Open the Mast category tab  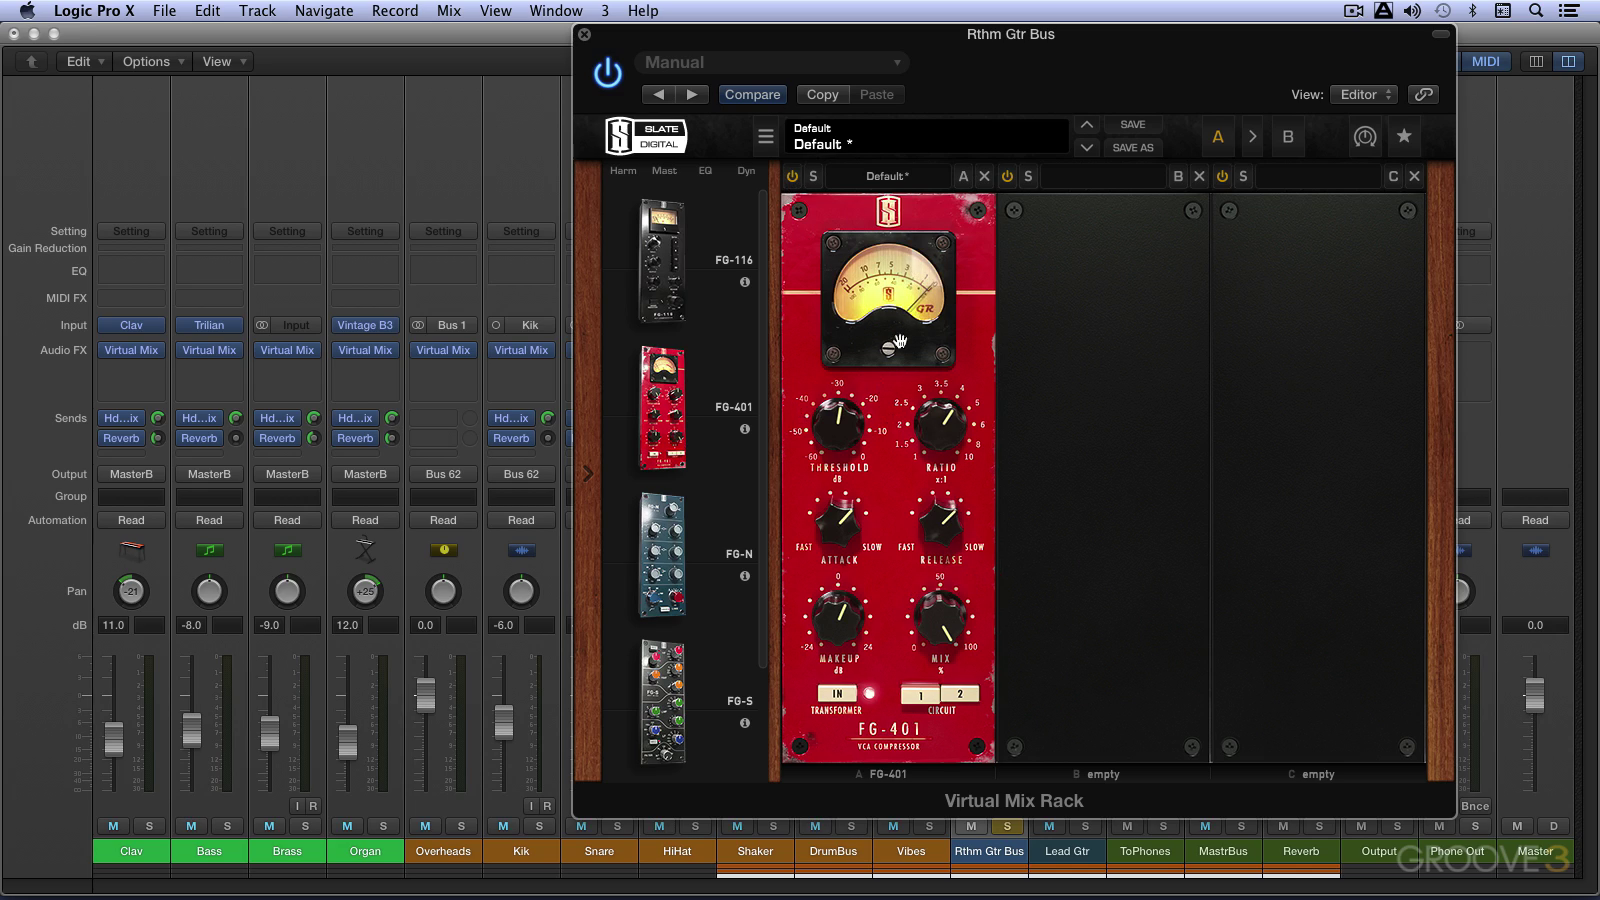[664, 170]
